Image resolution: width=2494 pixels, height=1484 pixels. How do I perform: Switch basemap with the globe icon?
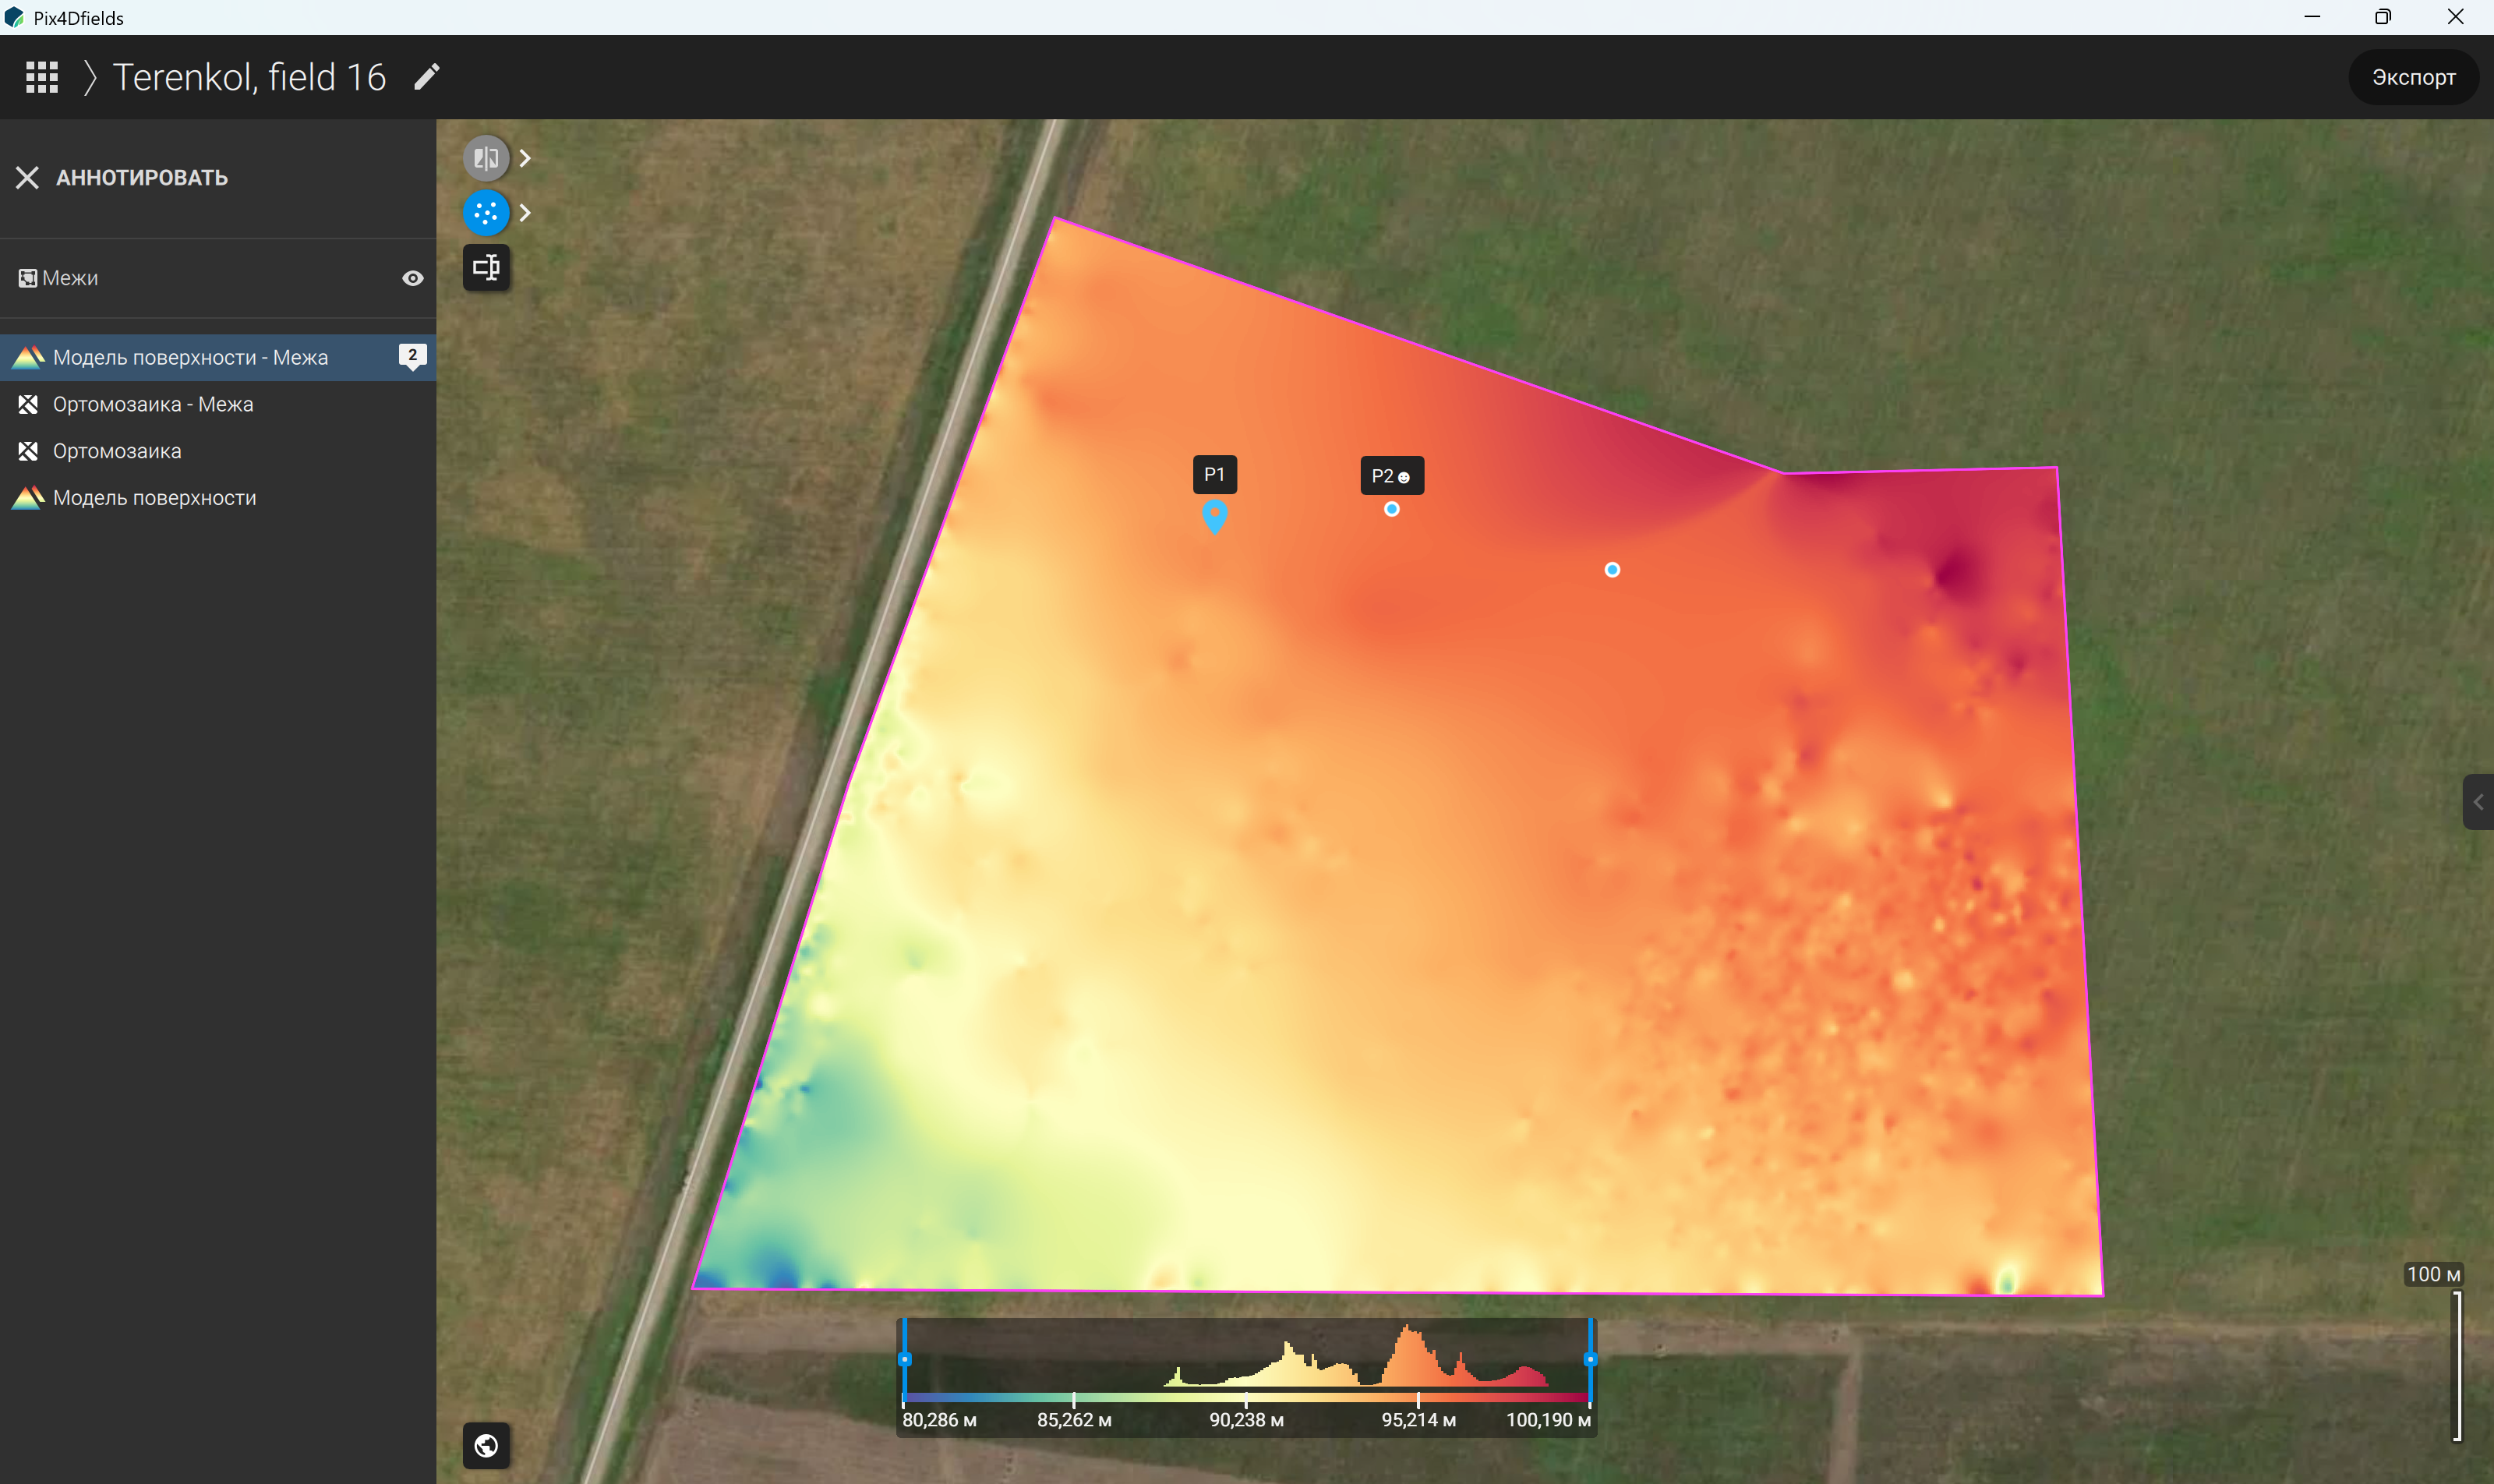(x=486, y=1445)
